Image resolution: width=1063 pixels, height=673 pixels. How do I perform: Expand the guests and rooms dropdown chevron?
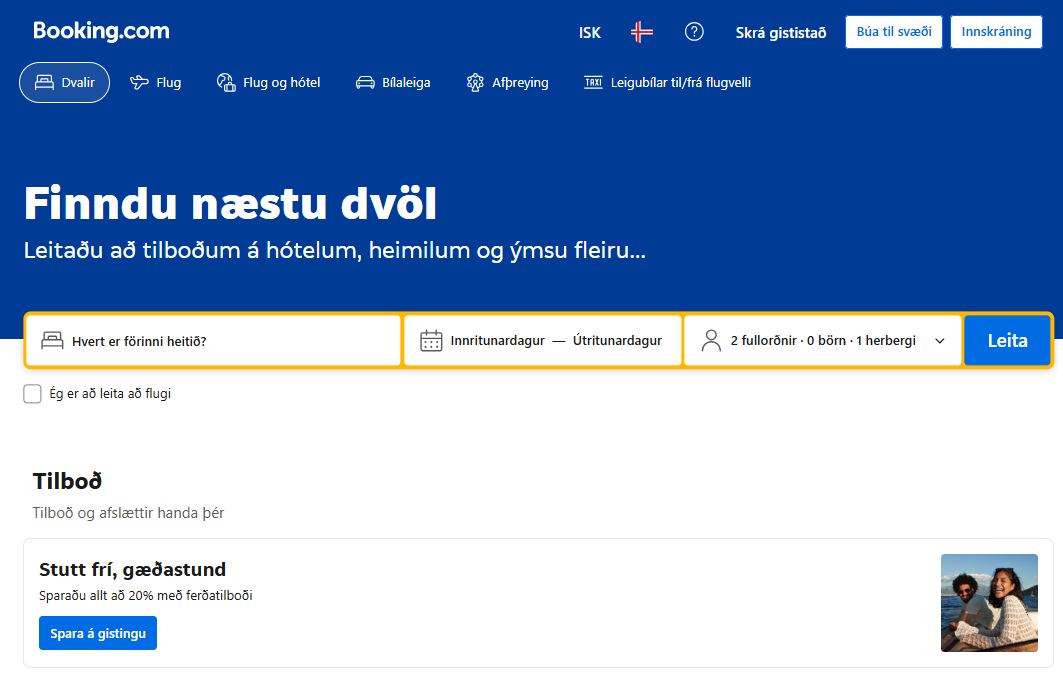coord(939,341)
